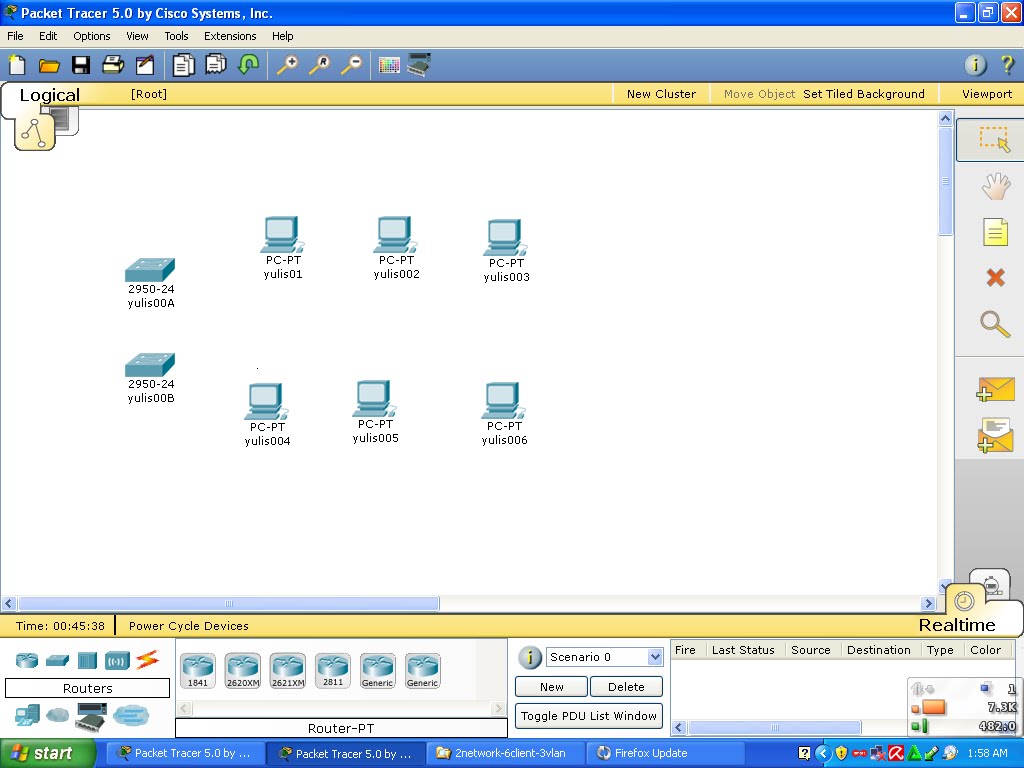The width and height of the screenshot is (1024, 768).
Task: Pick the 1841 router model
Action: tap(198, 671)
